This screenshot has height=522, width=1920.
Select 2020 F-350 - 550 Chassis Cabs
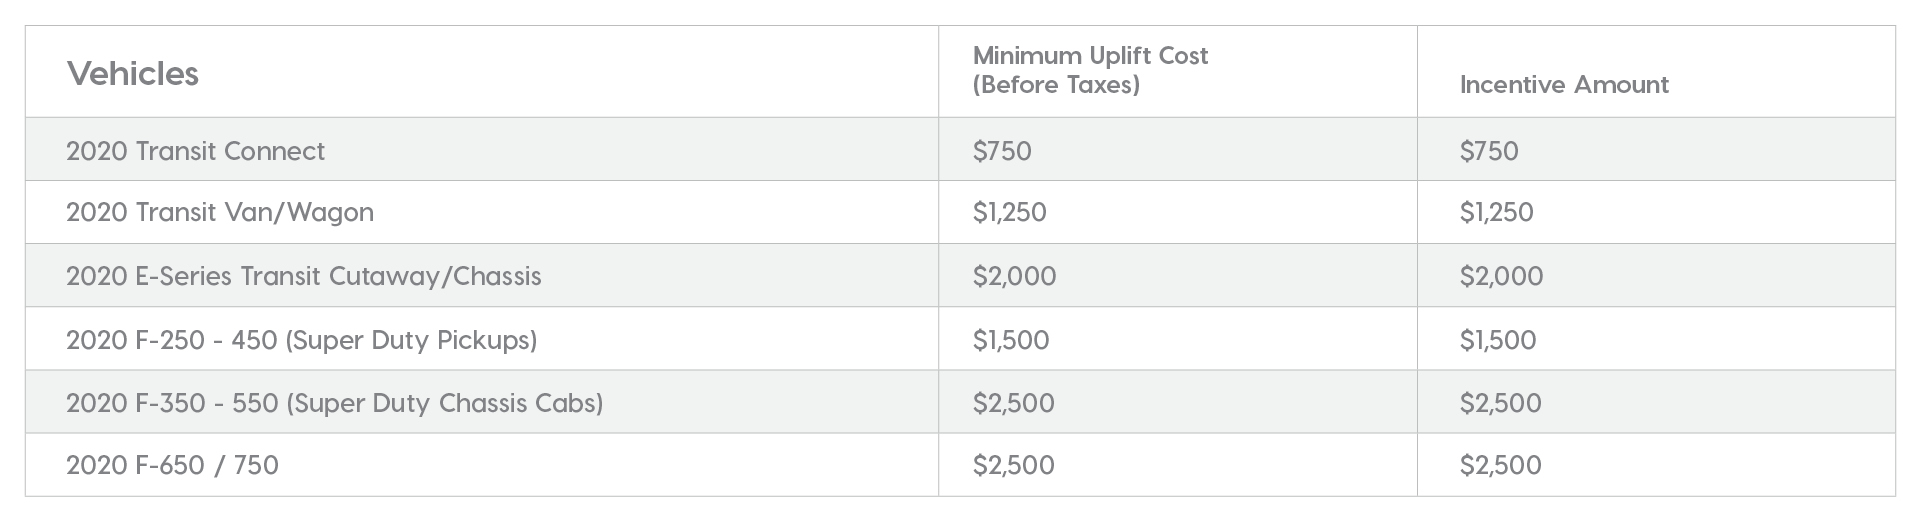(335, 403)
